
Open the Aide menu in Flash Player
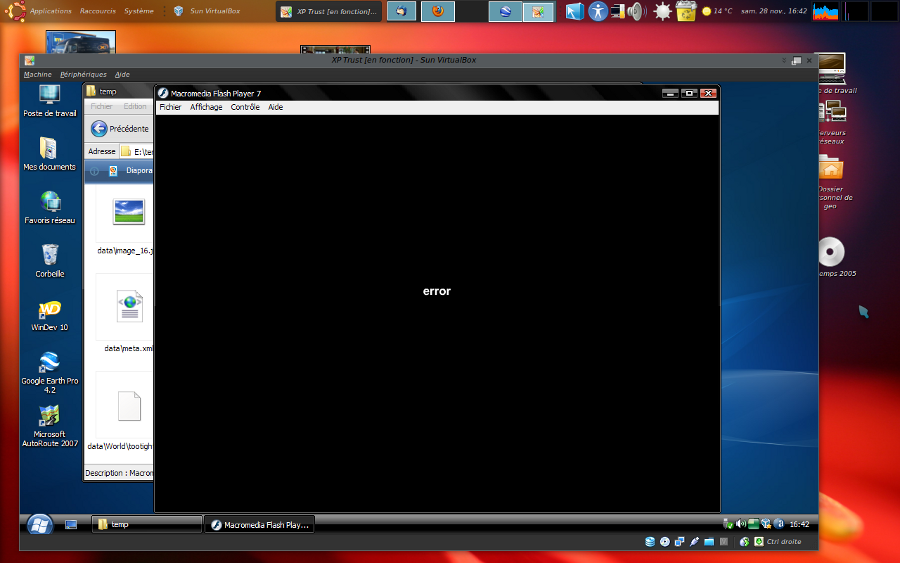(275, 107)
